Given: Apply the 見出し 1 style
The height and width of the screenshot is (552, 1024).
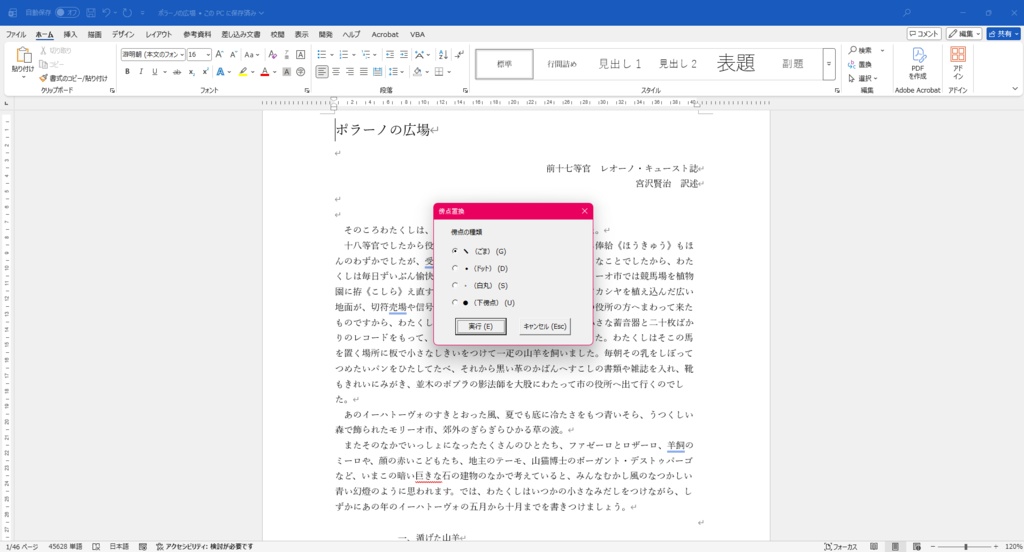Looking at the screenshot, I should pos(620,64).
